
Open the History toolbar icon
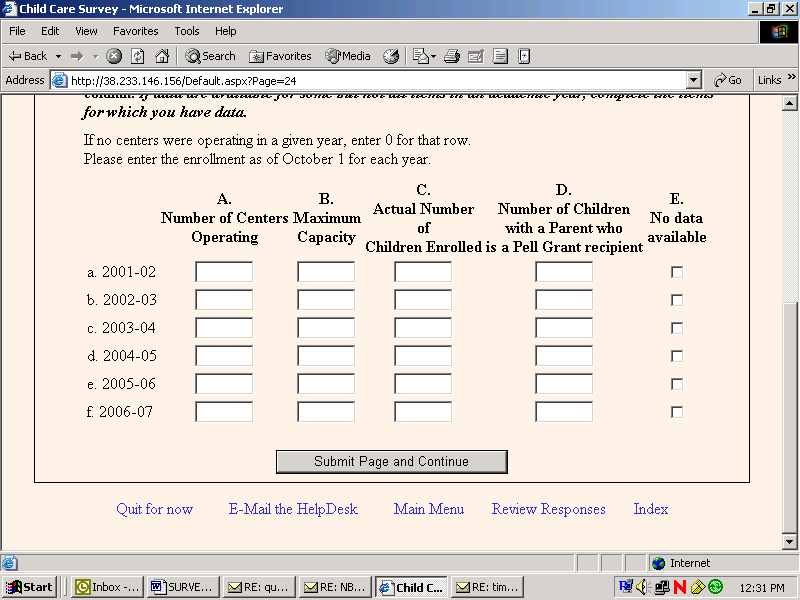pos(391,56)
